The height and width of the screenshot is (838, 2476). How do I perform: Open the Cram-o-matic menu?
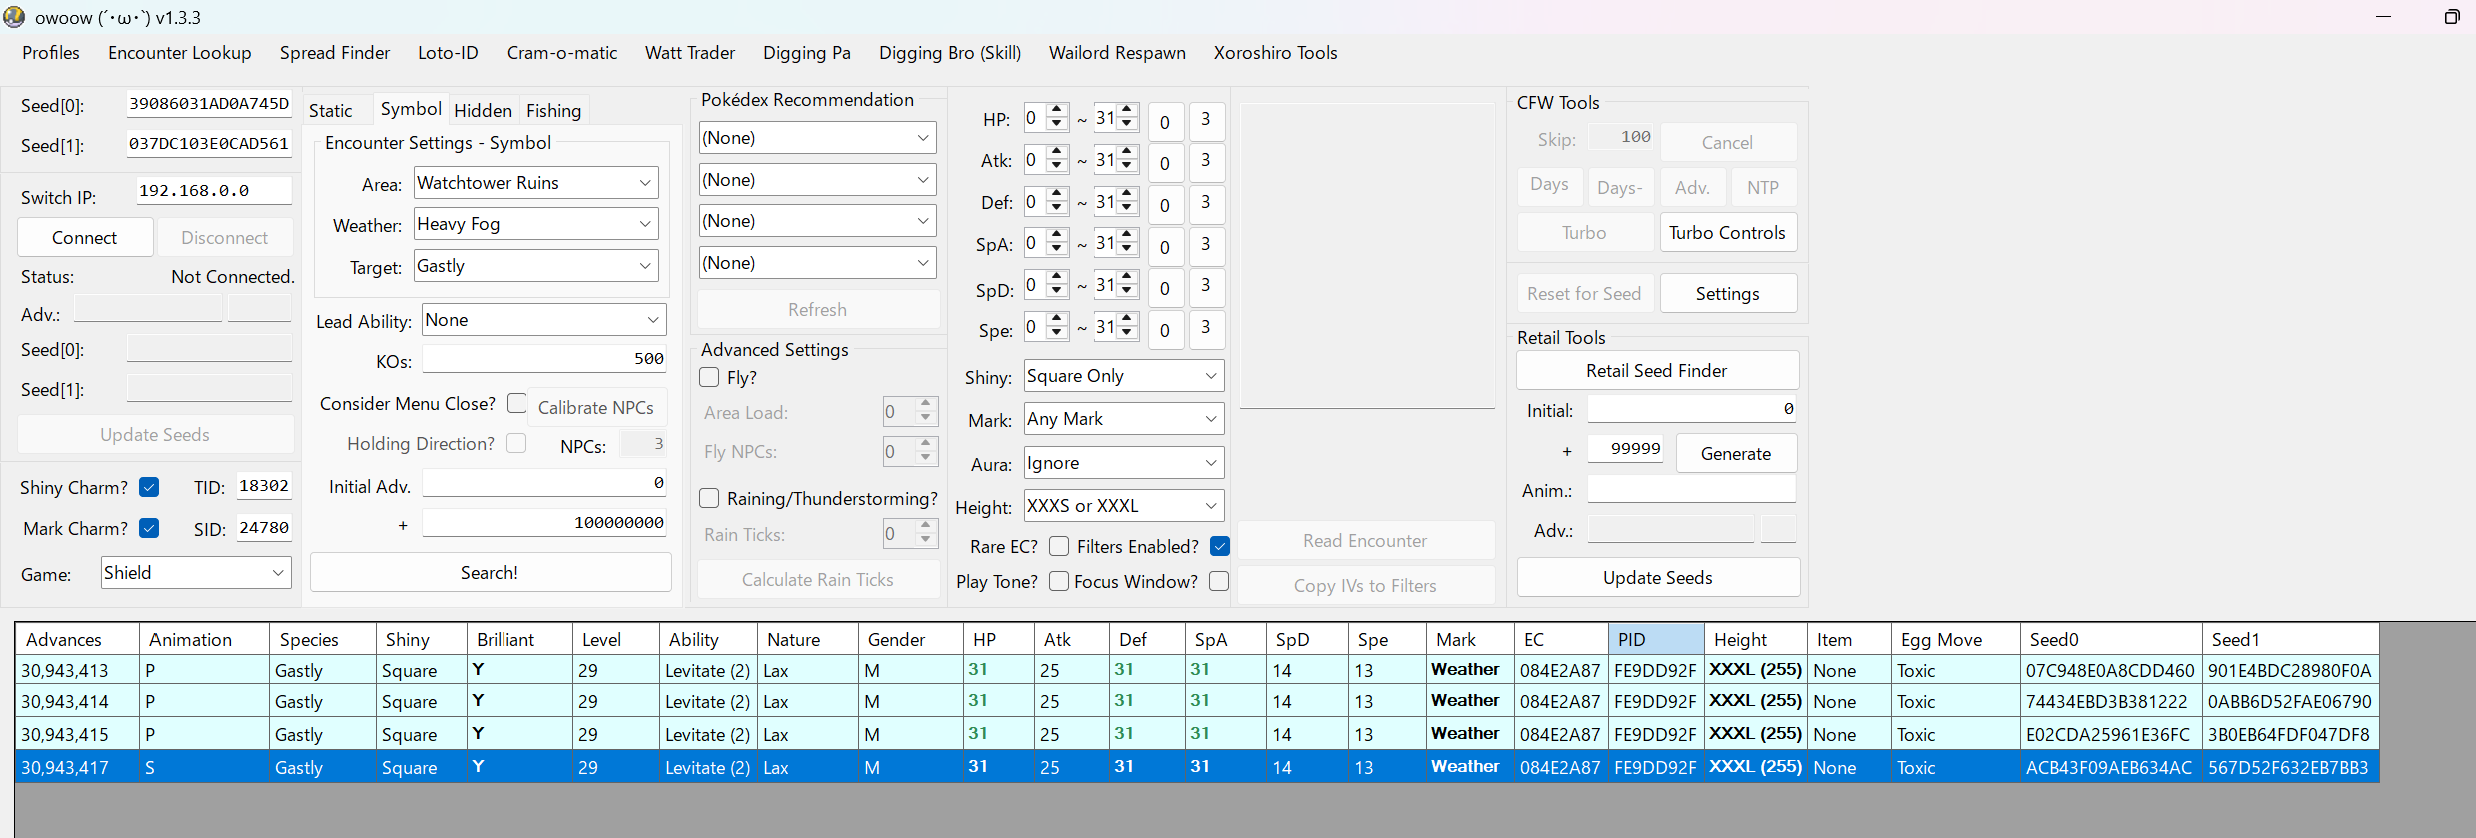561,53
